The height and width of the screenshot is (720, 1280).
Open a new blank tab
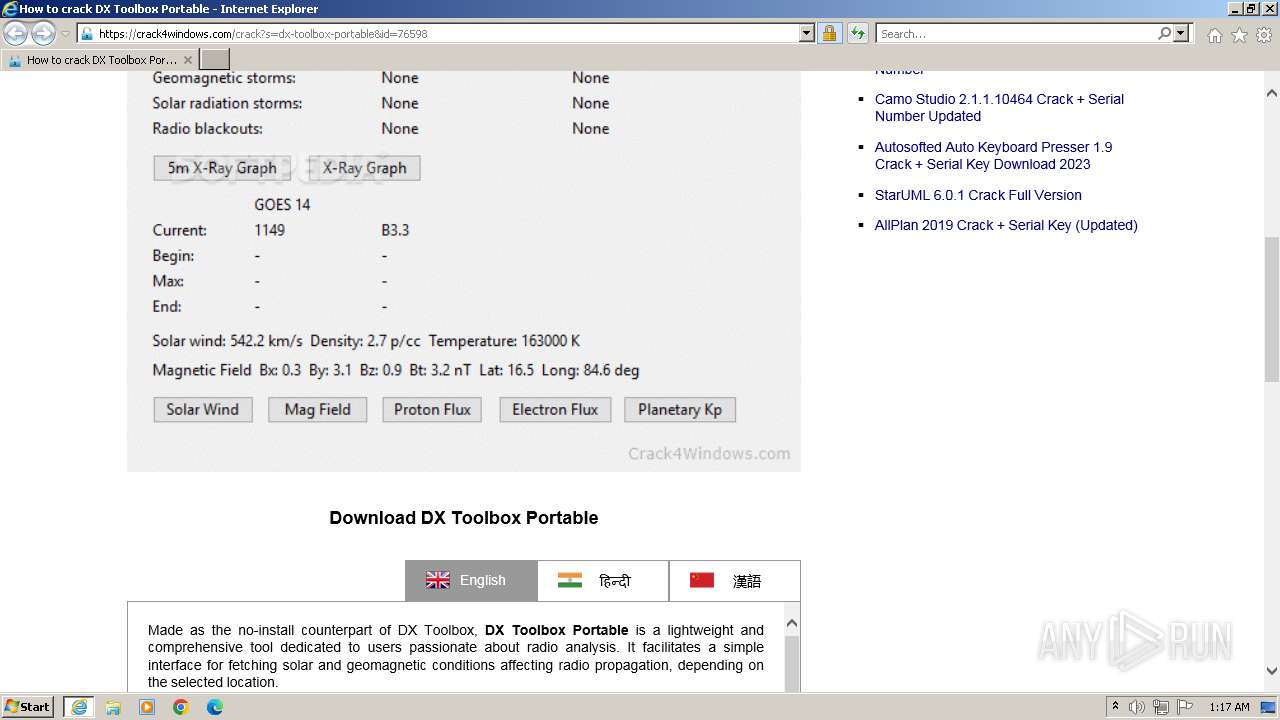[x=215, y=60]
